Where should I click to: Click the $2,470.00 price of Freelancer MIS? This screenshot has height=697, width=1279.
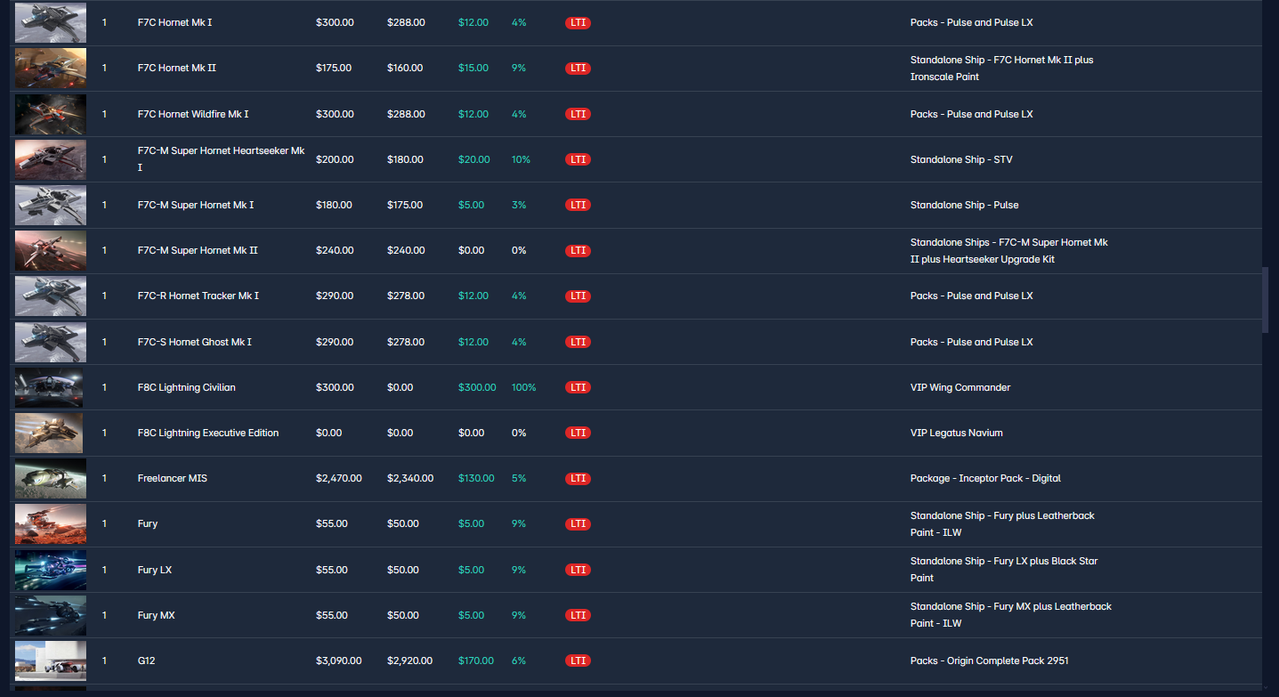coord(339,478)
